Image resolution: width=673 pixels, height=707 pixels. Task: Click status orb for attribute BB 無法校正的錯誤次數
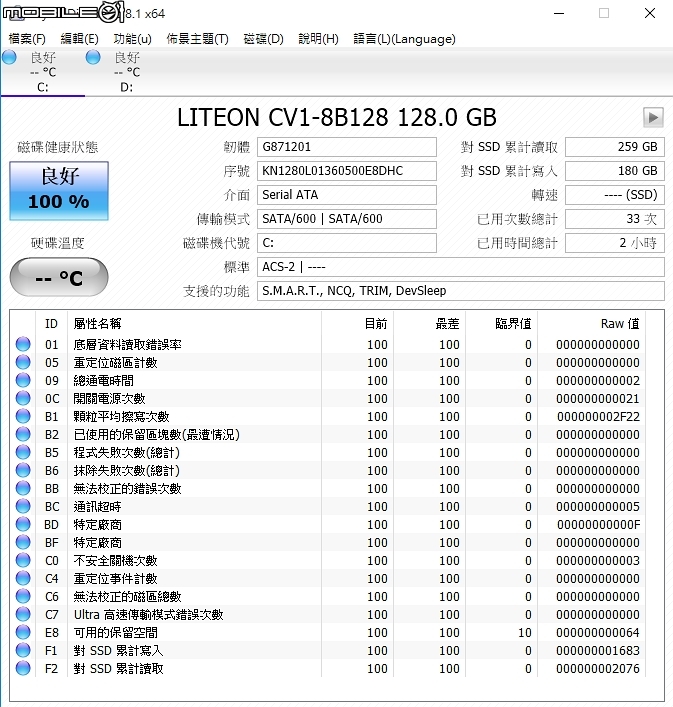click(x=23, y=488)
